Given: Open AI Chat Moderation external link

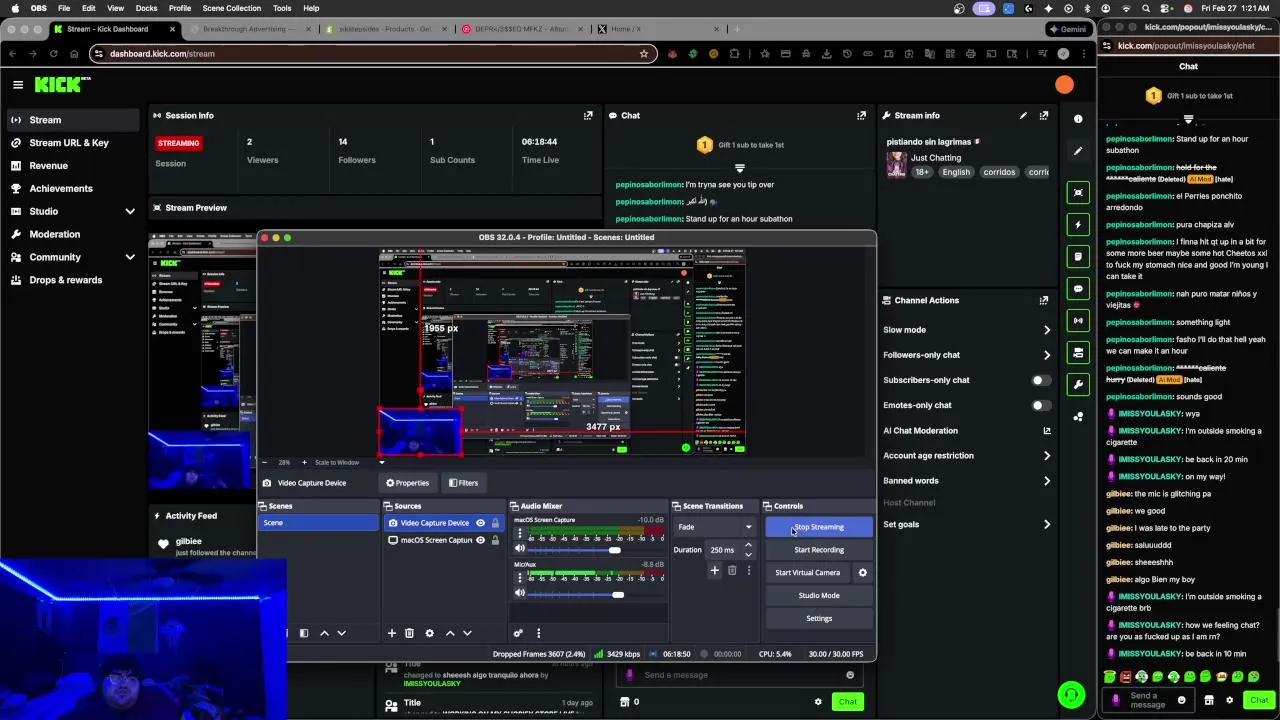Looking at the screenshot, I should tap(1047, 431).
